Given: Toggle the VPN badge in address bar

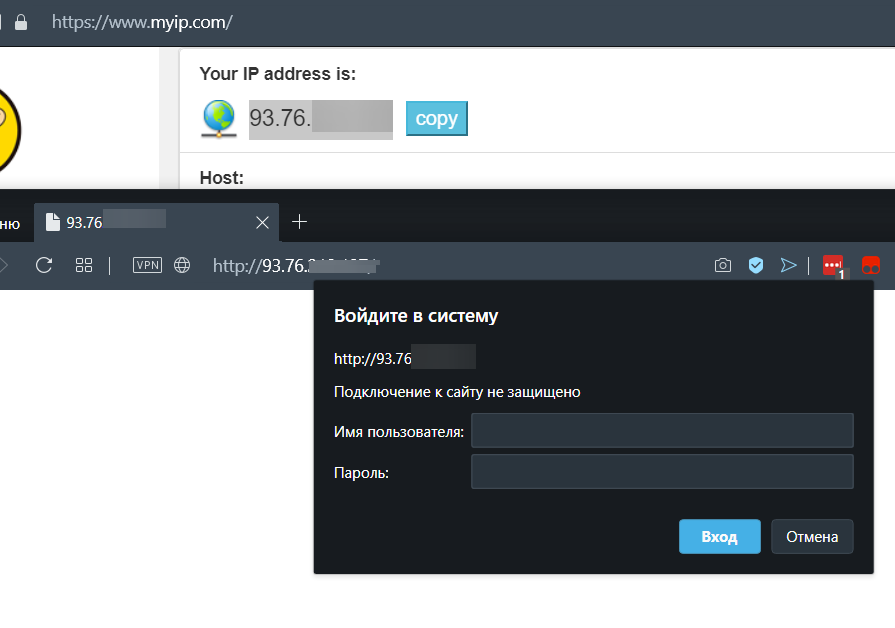Looking at the screenshot, I should [147, 265].
